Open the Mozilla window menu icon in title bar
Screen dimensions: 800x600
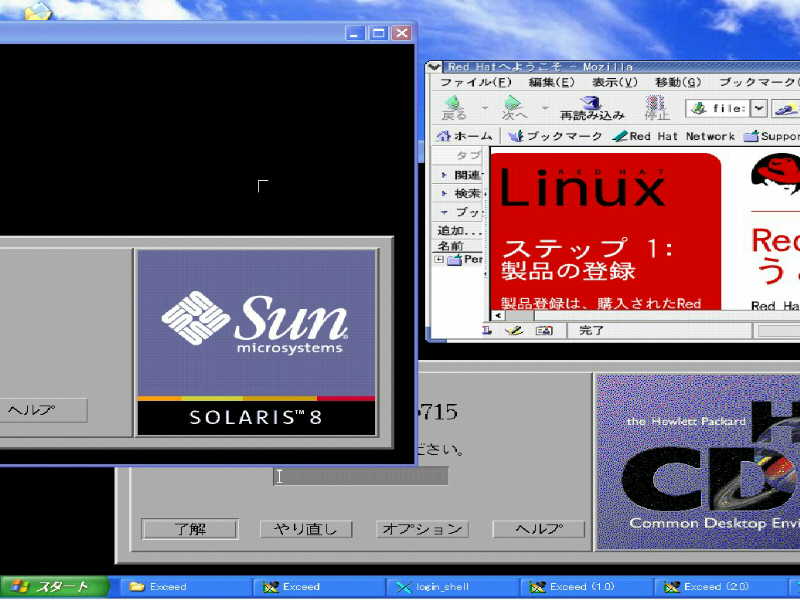[434, 67]
